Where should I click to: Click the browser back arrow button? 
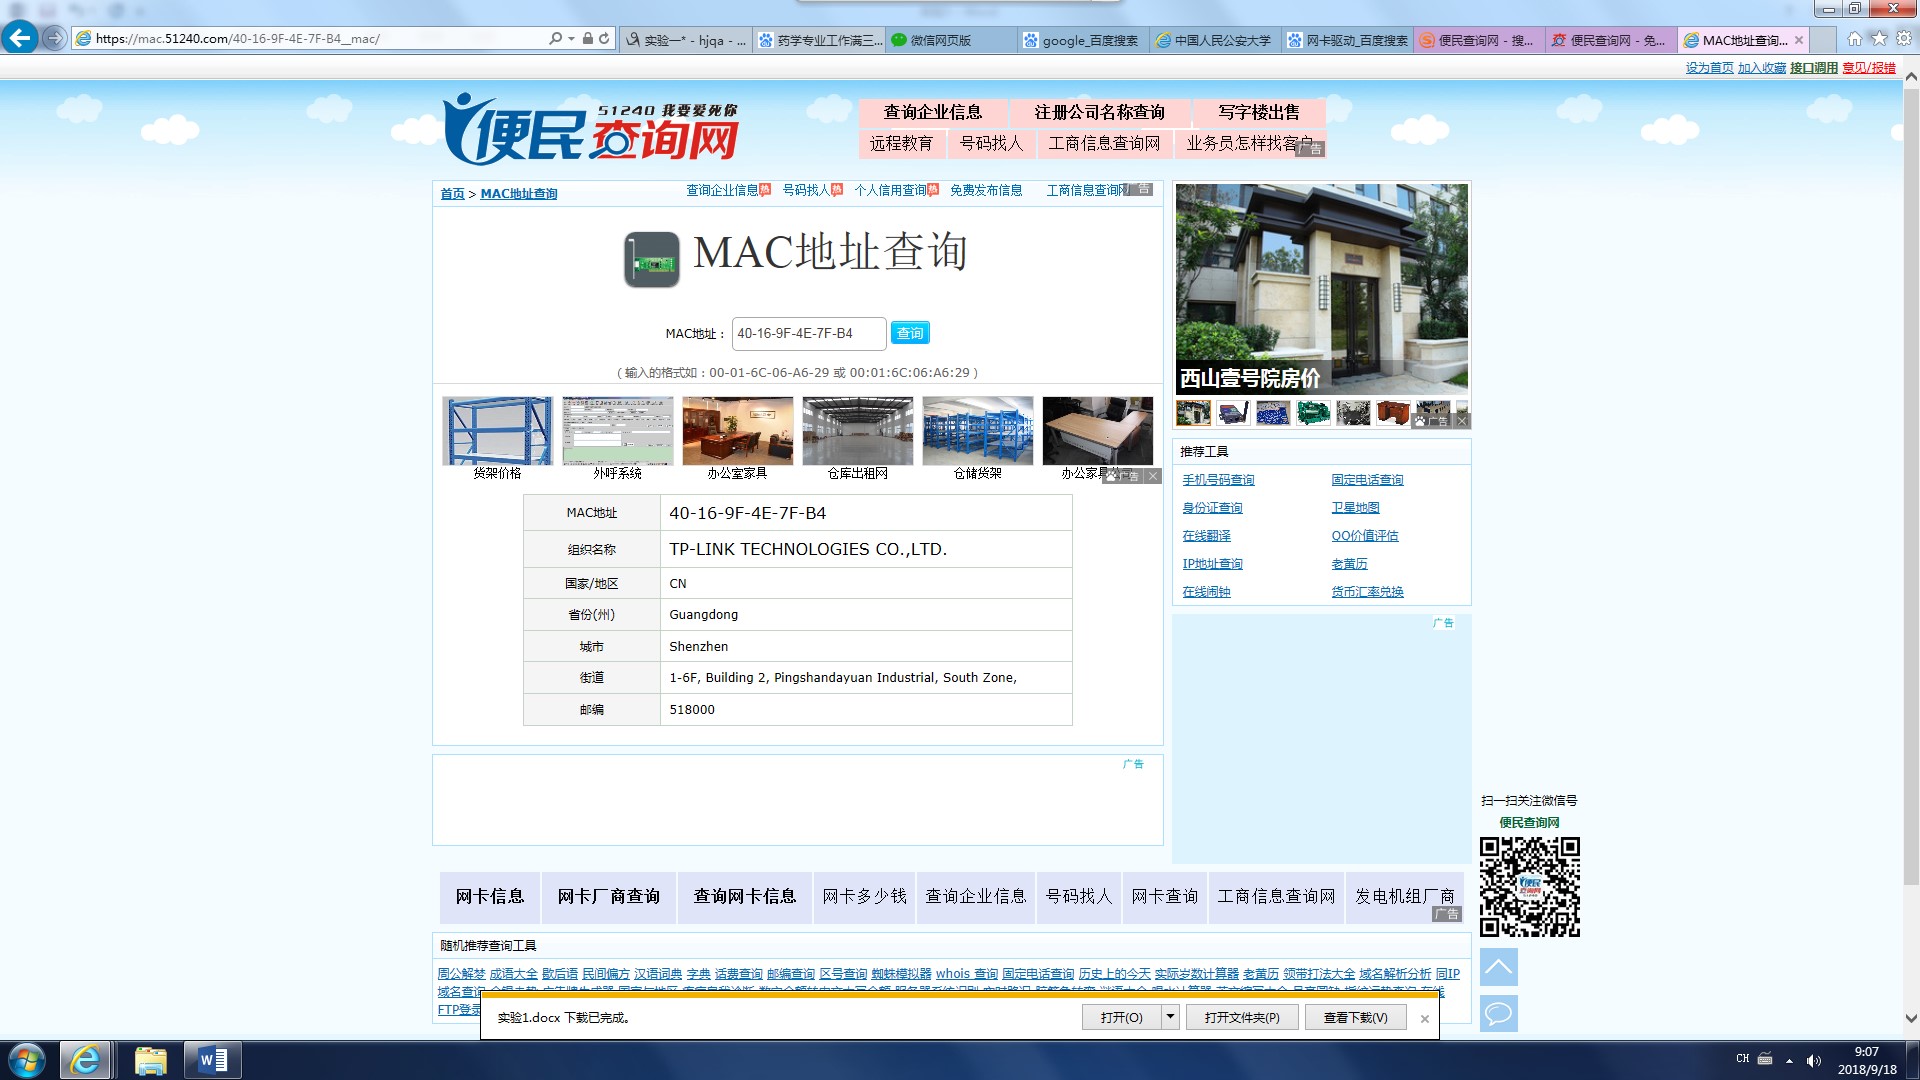(19, 38)
